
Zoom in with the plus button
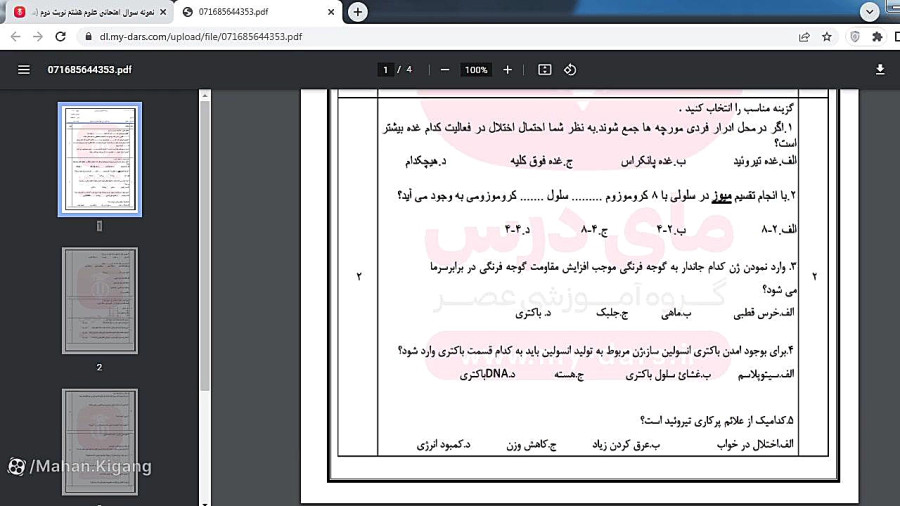507,69
